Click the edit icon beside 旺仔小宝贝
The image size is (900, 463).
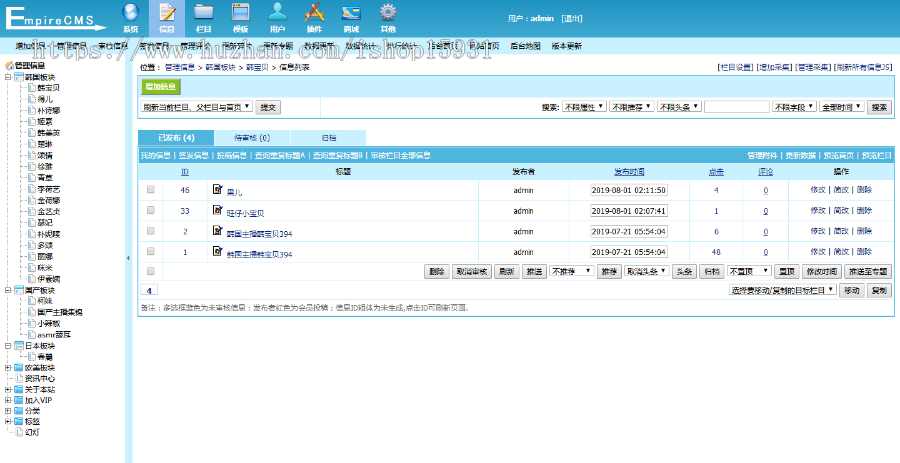217,209
